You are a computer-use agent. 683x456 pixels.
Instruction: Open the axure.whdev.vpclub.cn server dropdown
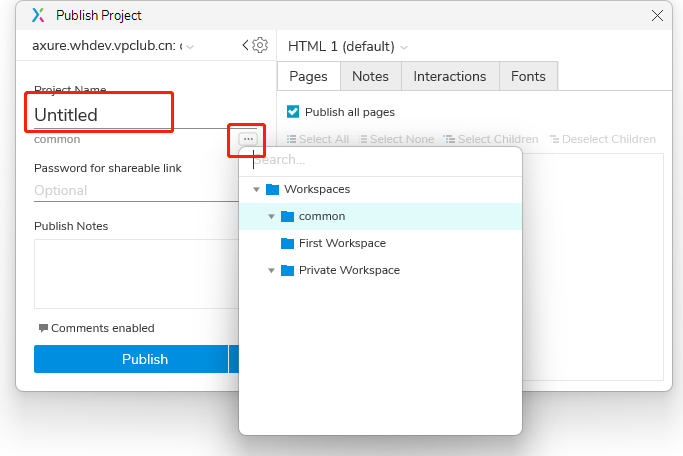112,46
